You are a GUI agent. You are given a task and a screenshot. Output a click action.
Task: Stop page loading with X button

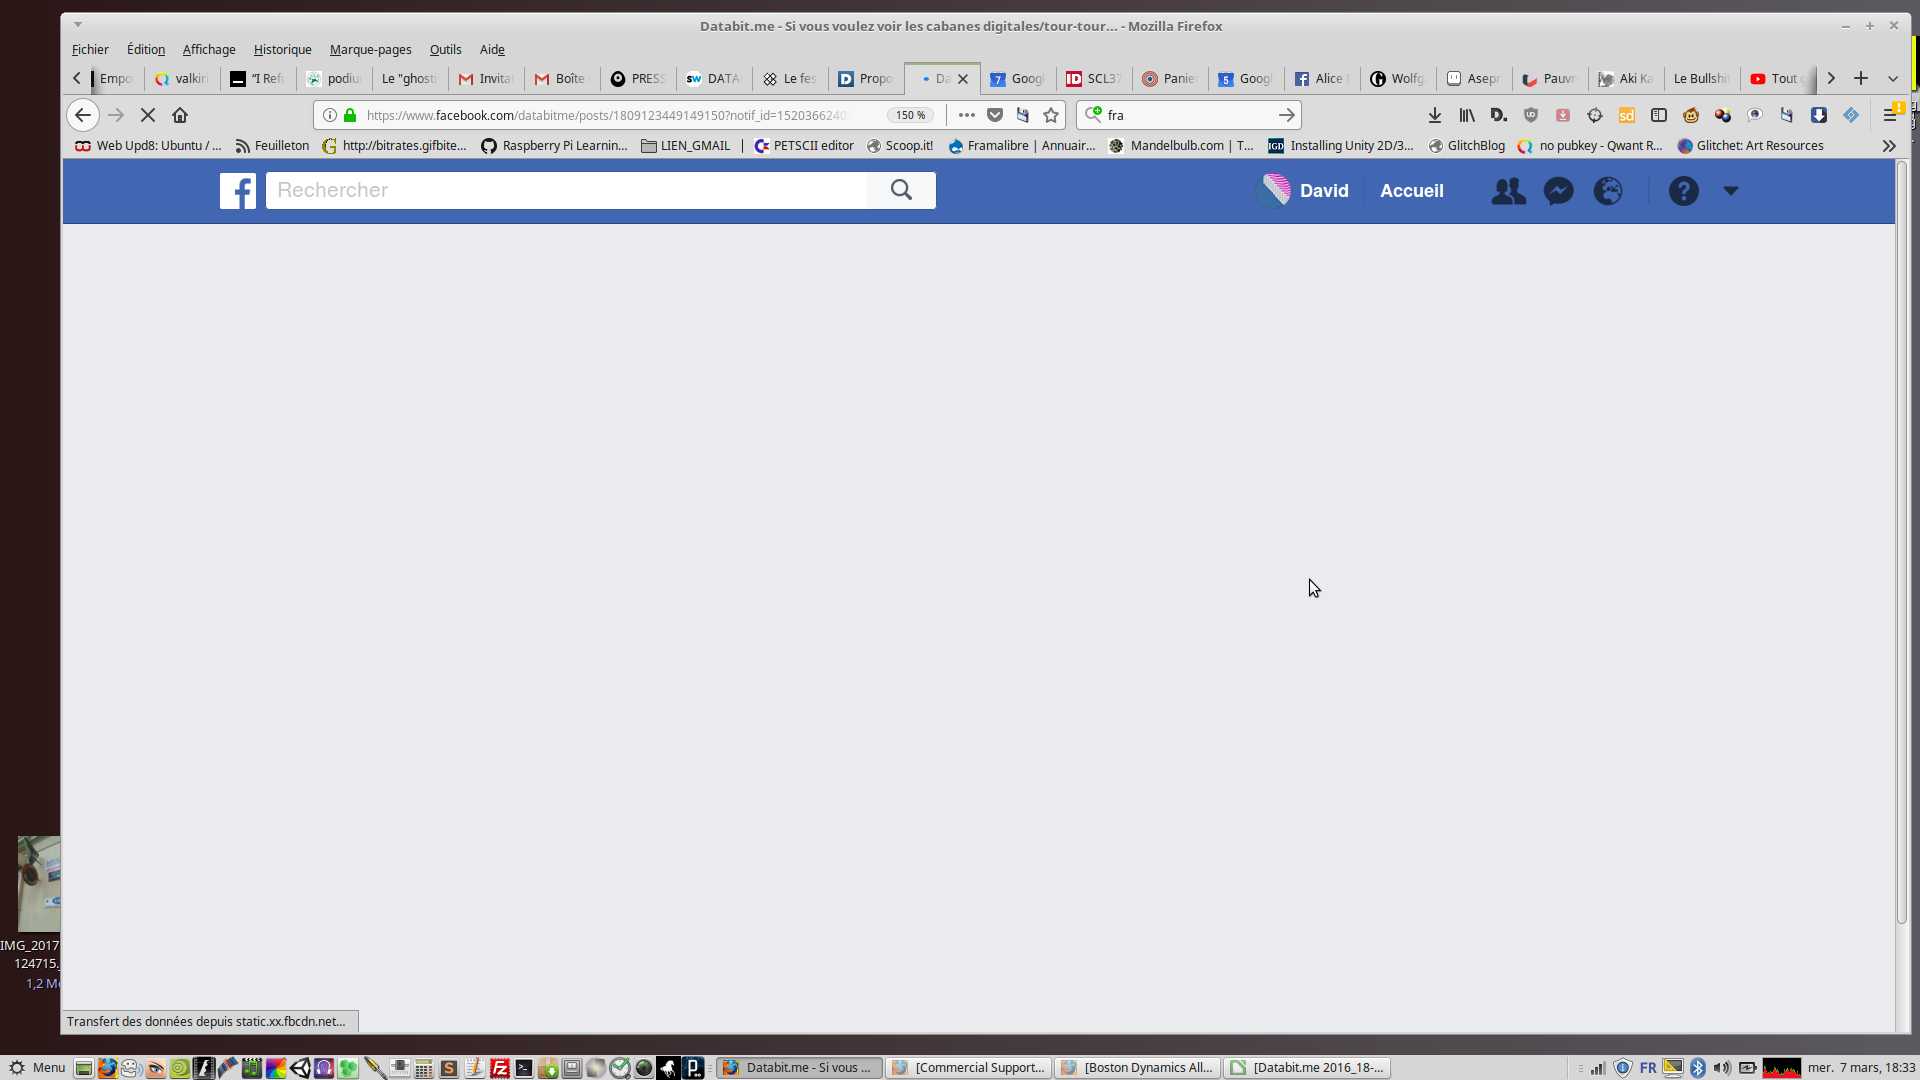point(148,115)
